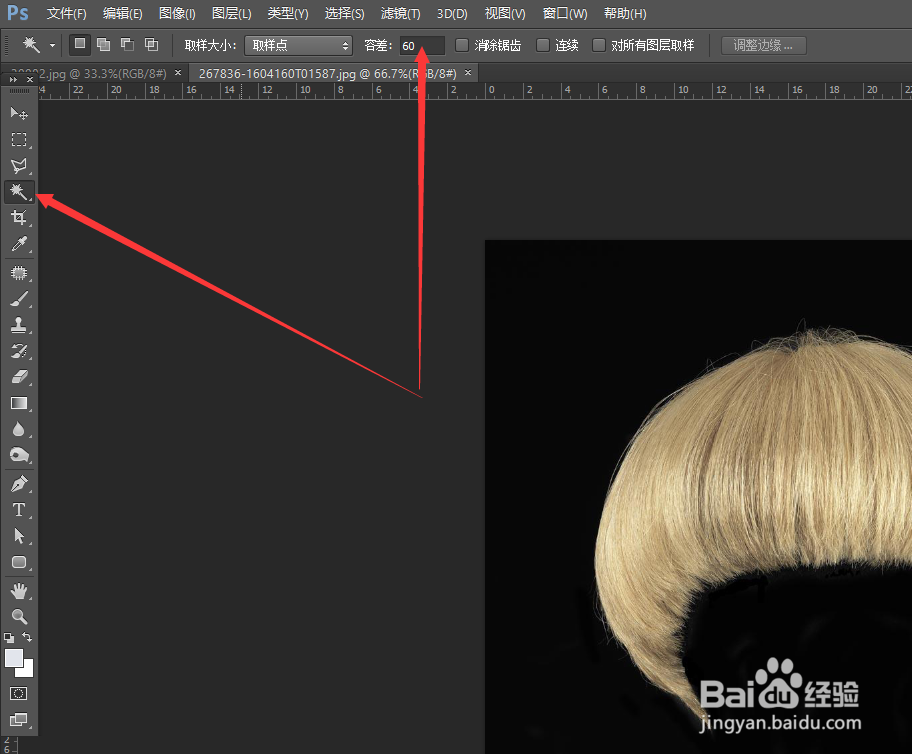Close the 33.3% jpg document tab
Image resolution: width=912 pixels, height=754 pixels.
pos(178,73)
